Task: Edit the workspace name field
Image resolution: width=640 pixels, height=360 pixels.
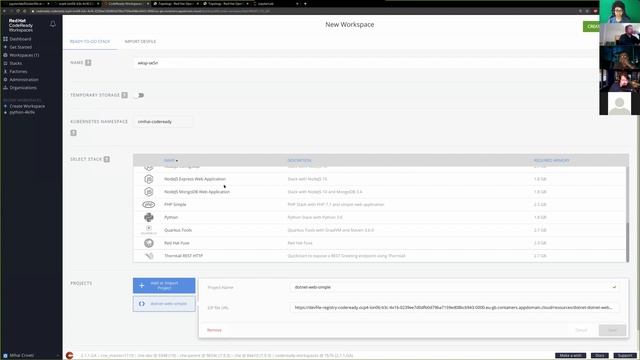Action: (x=365, y=63)
